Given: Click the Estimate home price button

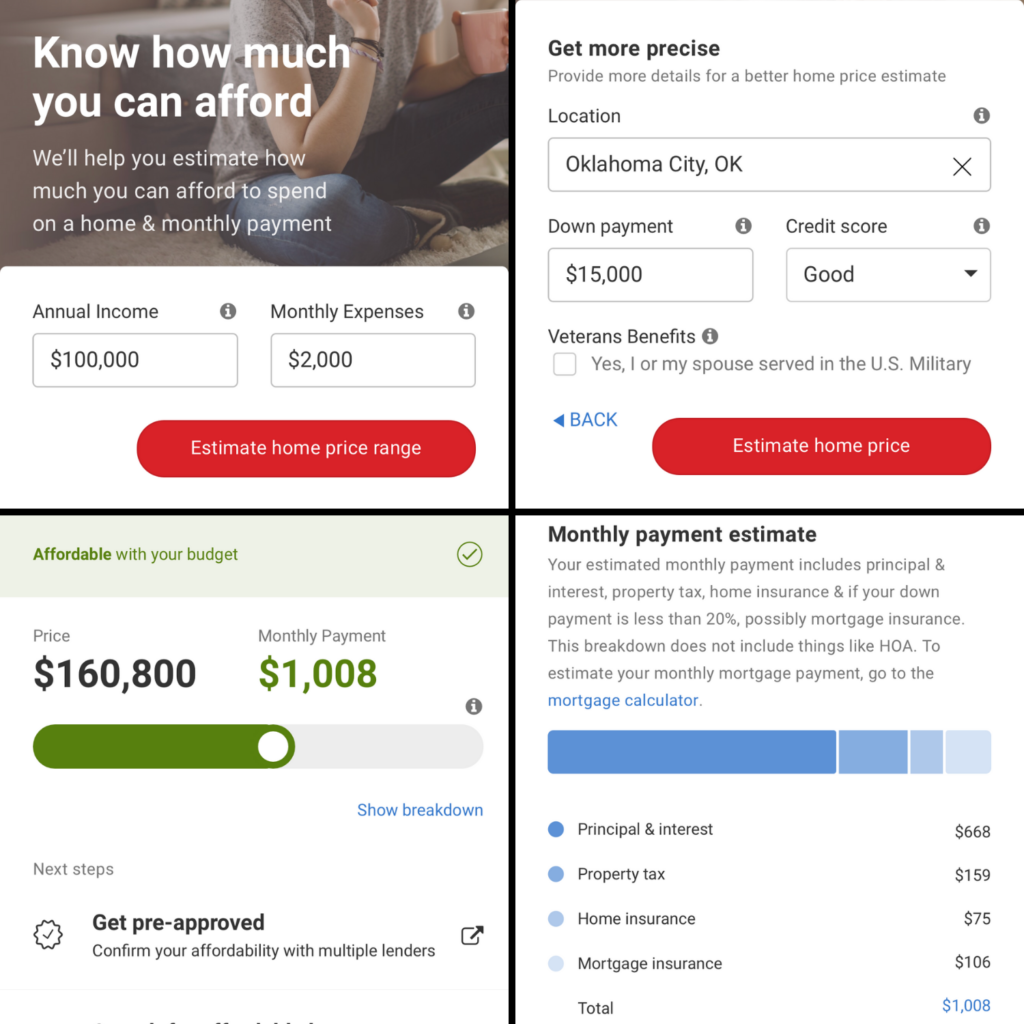Looking at the screenshot, I should click(821, 446).
